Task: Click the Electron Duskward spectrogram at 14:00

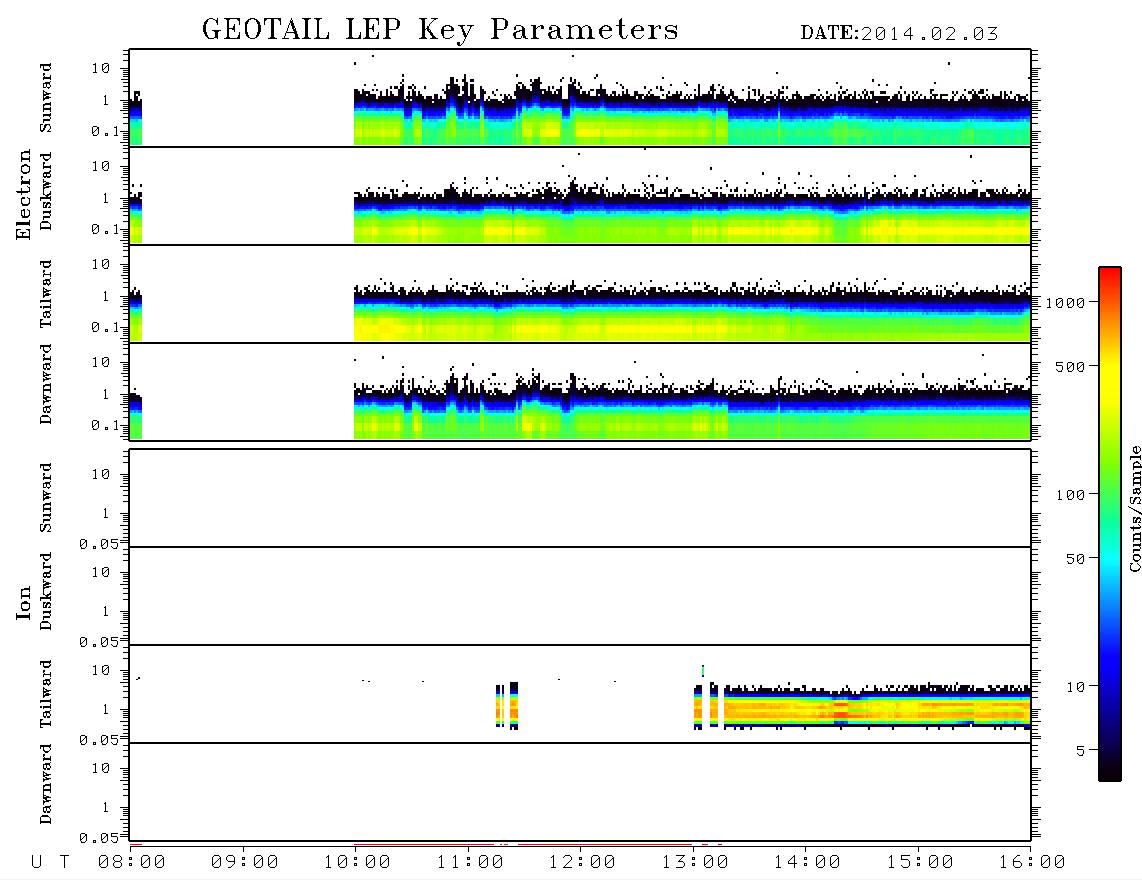Action: point(806,217)
